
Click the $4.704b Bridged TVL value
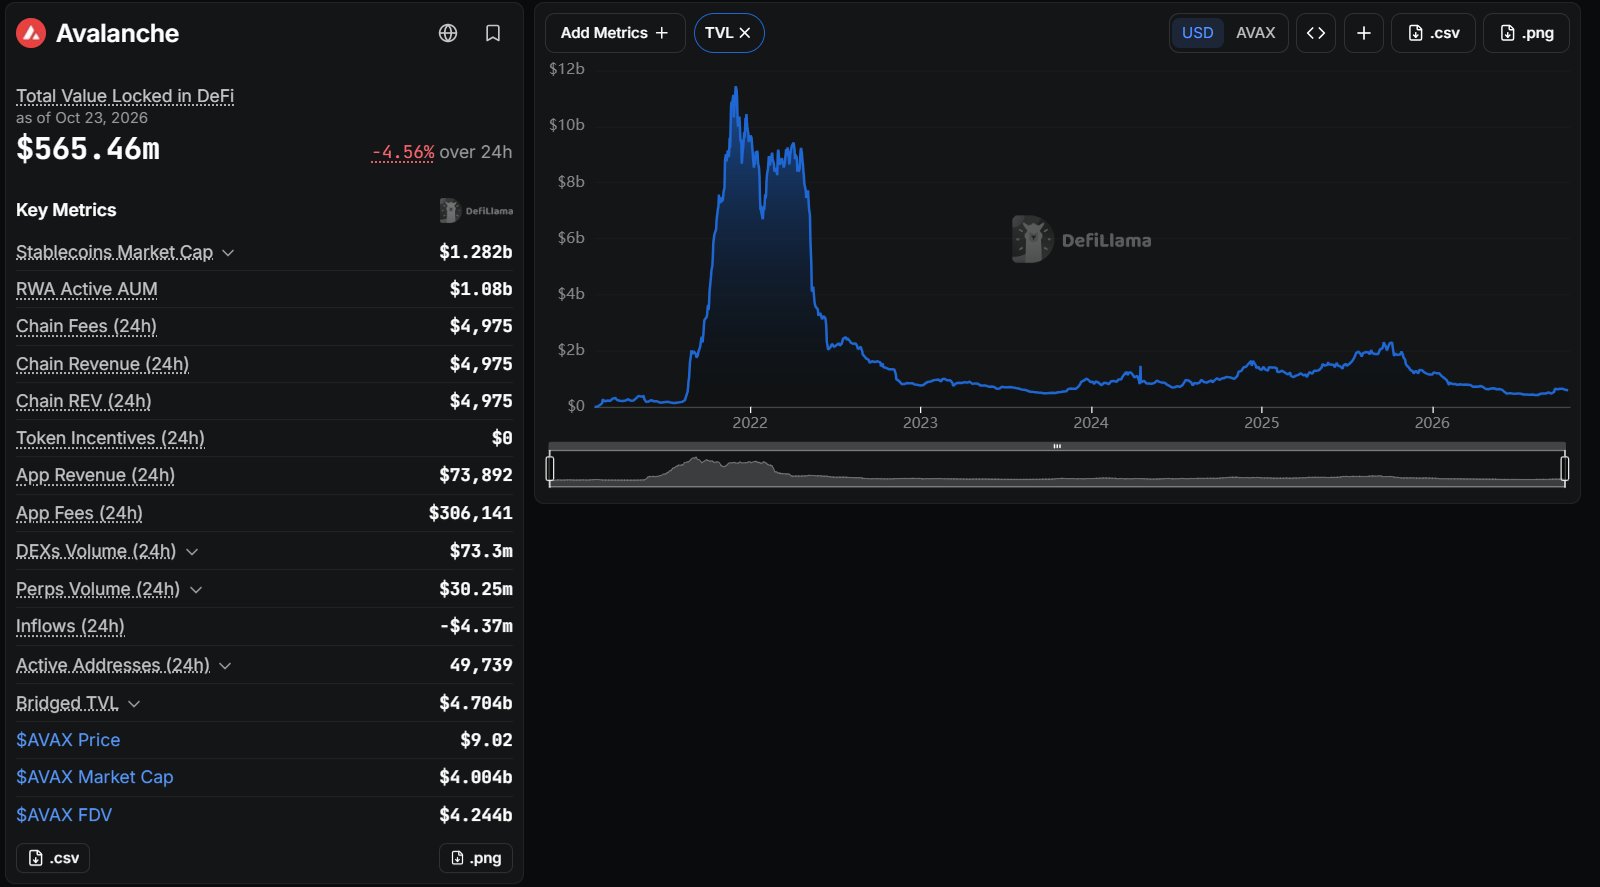(475, 703)
